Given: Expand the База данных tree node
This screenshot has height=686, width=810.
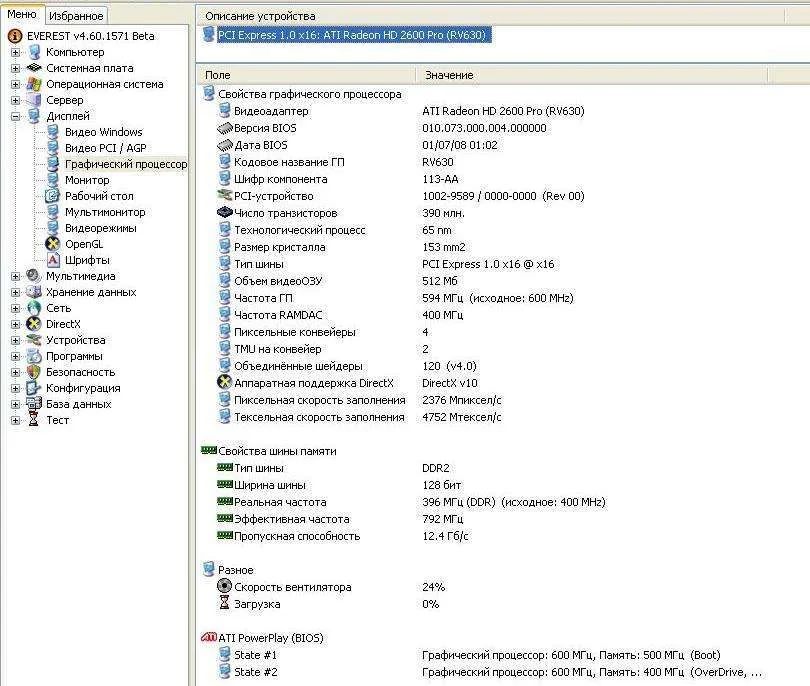Looking at the screenshot, I should 15,404.
